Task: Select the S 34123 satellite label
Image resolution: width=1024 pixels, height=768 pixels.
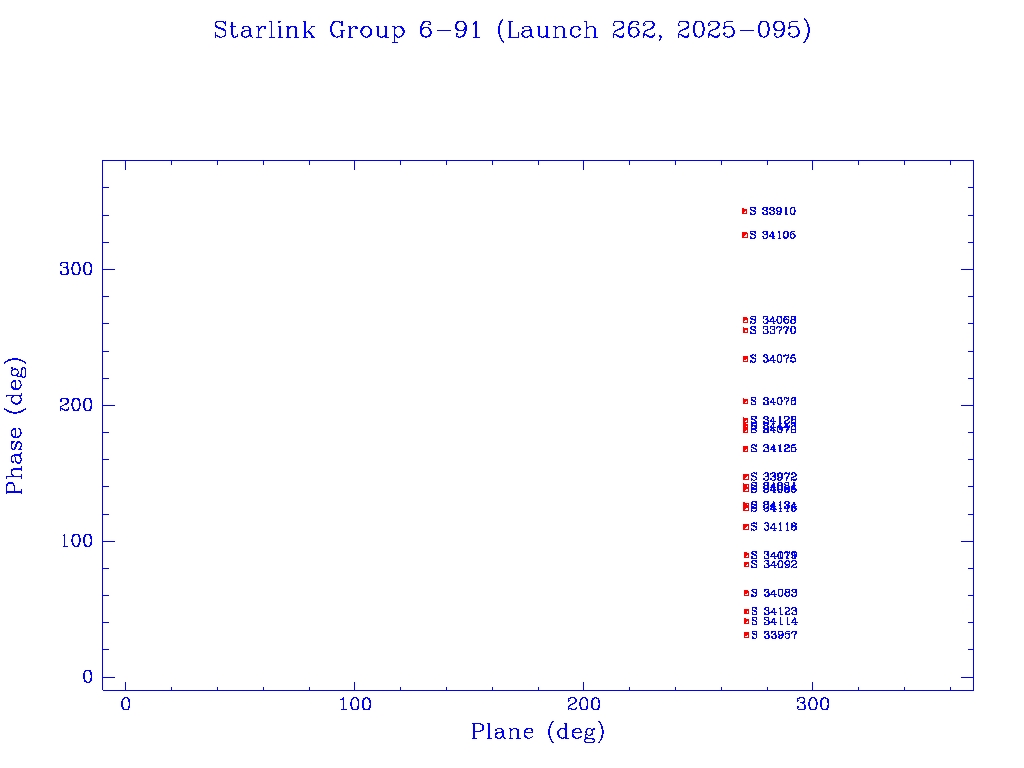Action: tap(774, 612)
